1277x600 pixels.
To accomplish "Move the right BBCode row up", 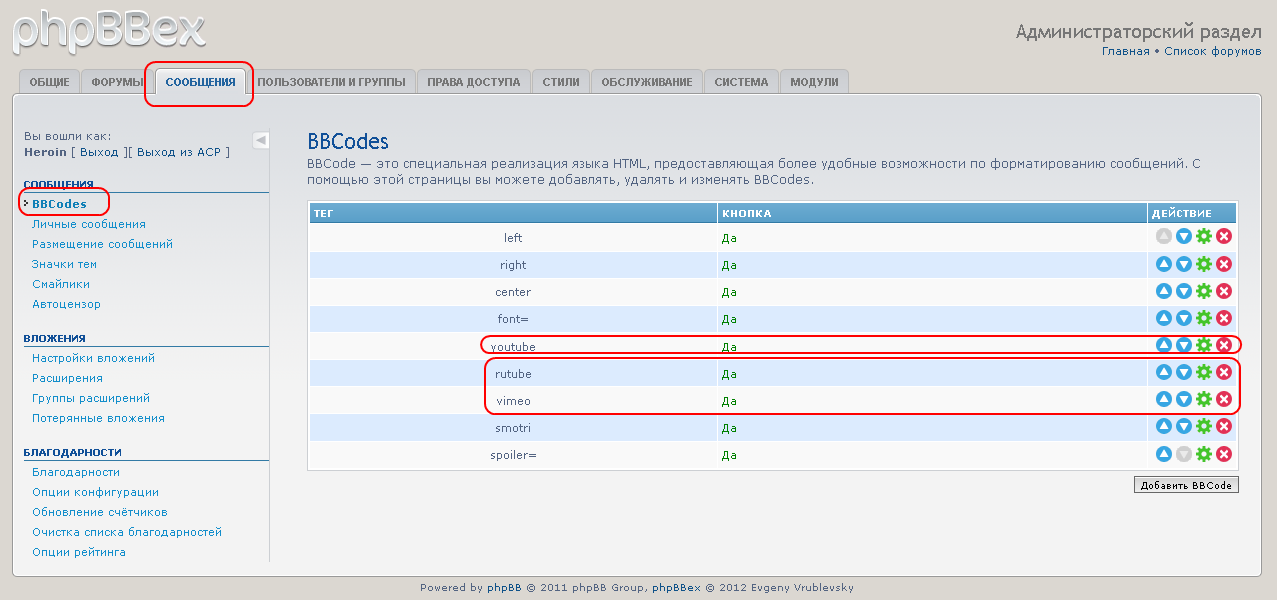I will (1163, 264).
